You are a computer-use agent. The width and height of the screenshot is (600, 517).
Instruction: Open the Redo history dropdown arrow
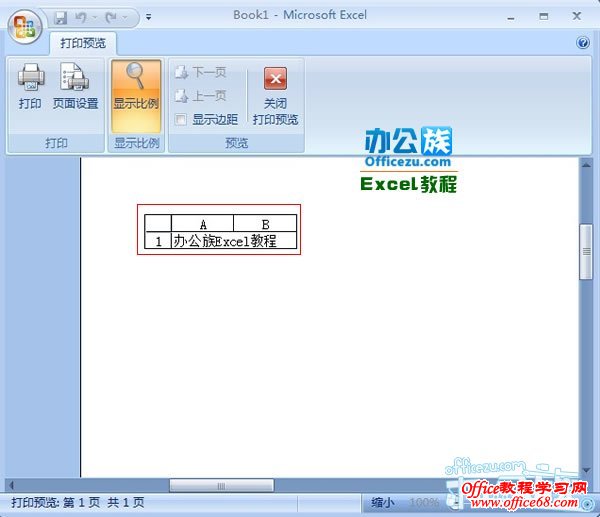click(x=125, y=18)
